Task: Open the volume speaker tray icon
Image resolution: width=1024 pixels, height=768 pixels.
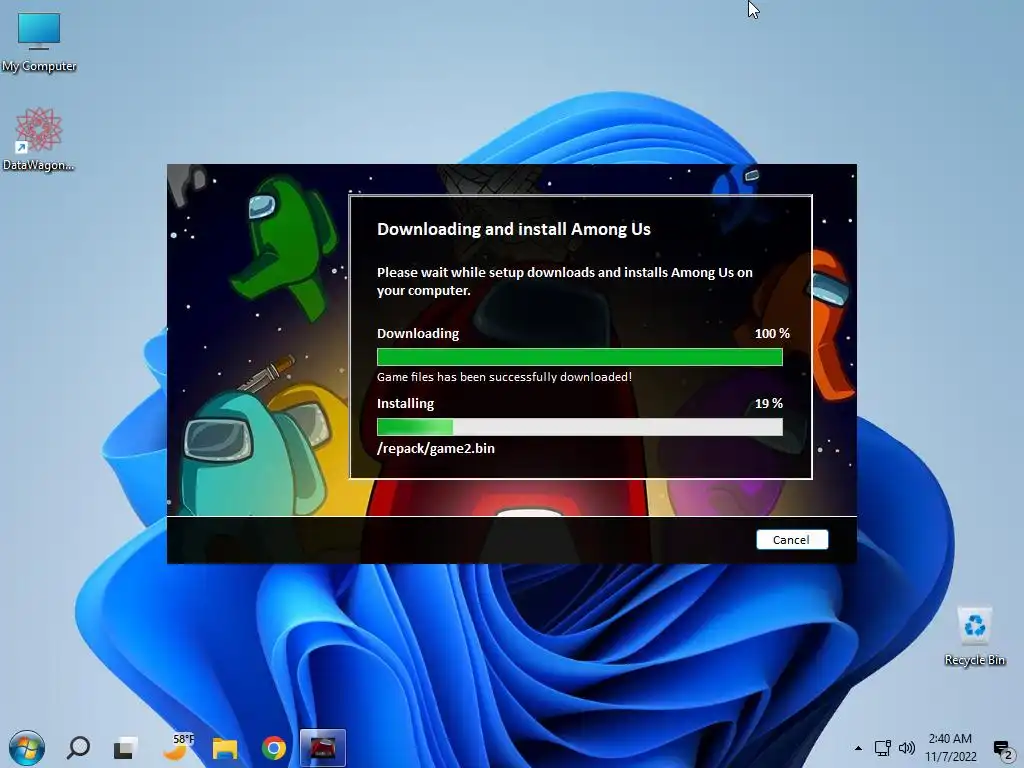Action: click(907, 748)
